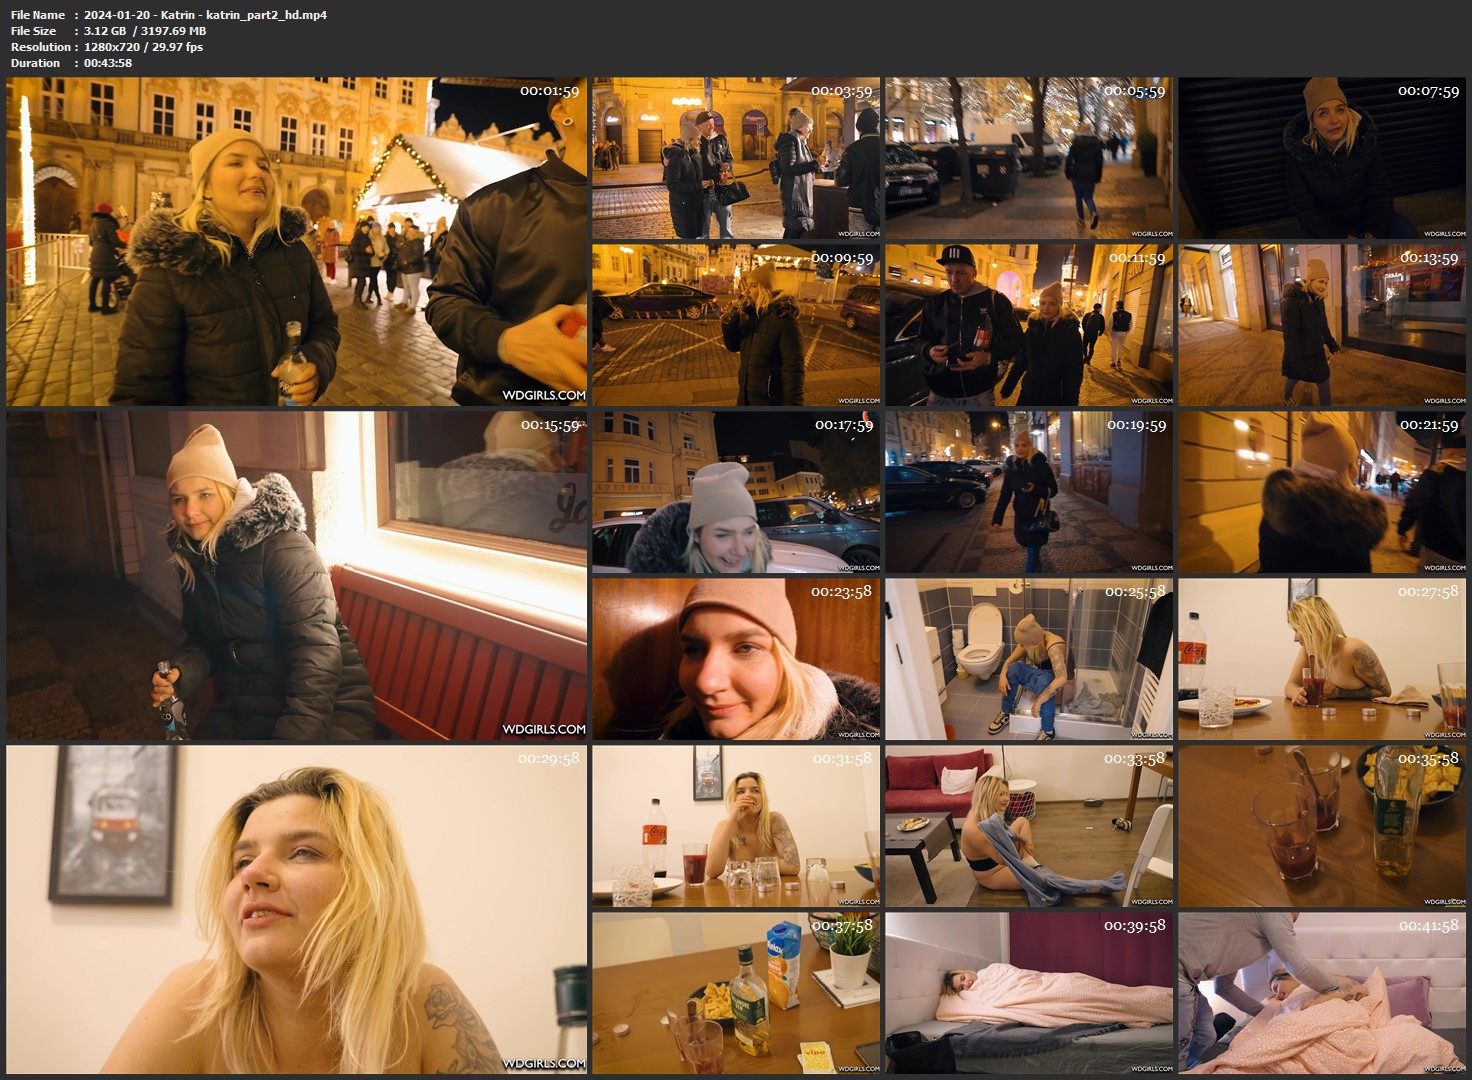Select the 00:09:59 frame
This screenshot has width=1472, height=1080.
[736, 325]
